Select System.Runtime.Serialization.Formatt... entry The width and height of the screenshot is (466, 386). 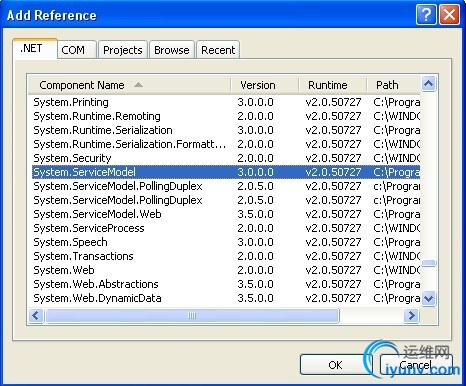point(226,144)
